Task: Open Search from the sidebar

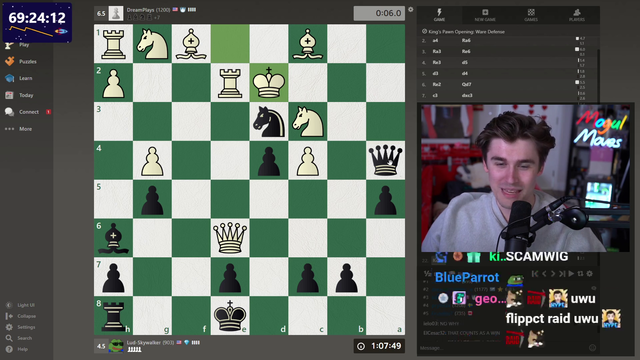Action: [x=19, y=338]
